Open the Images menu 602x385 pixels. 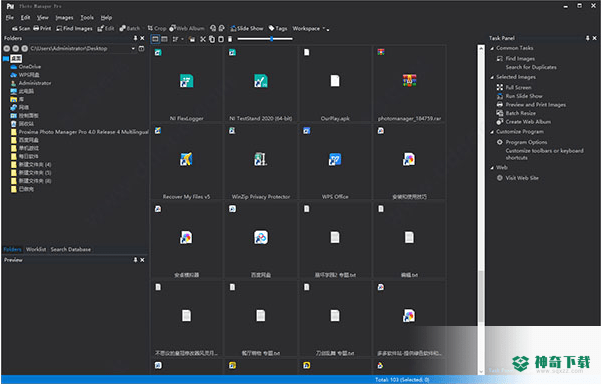point(64,18)
